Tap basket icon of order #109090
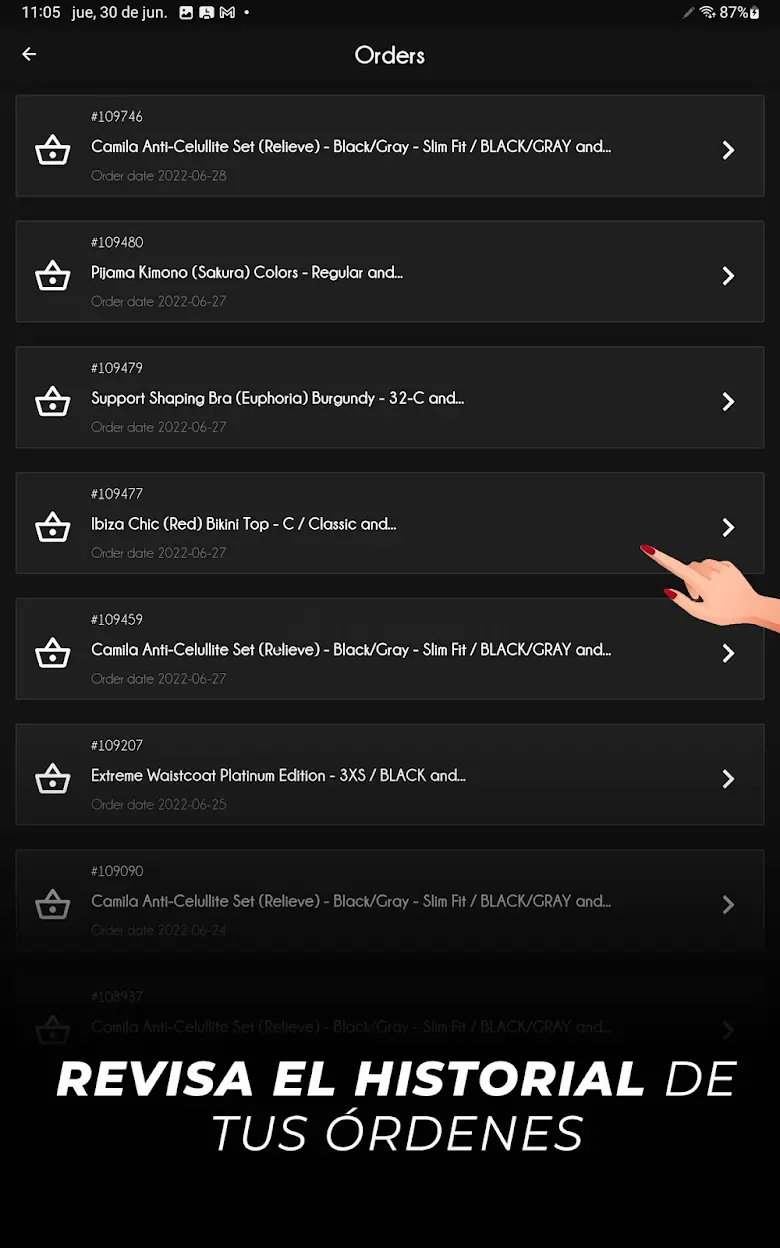 52,905
